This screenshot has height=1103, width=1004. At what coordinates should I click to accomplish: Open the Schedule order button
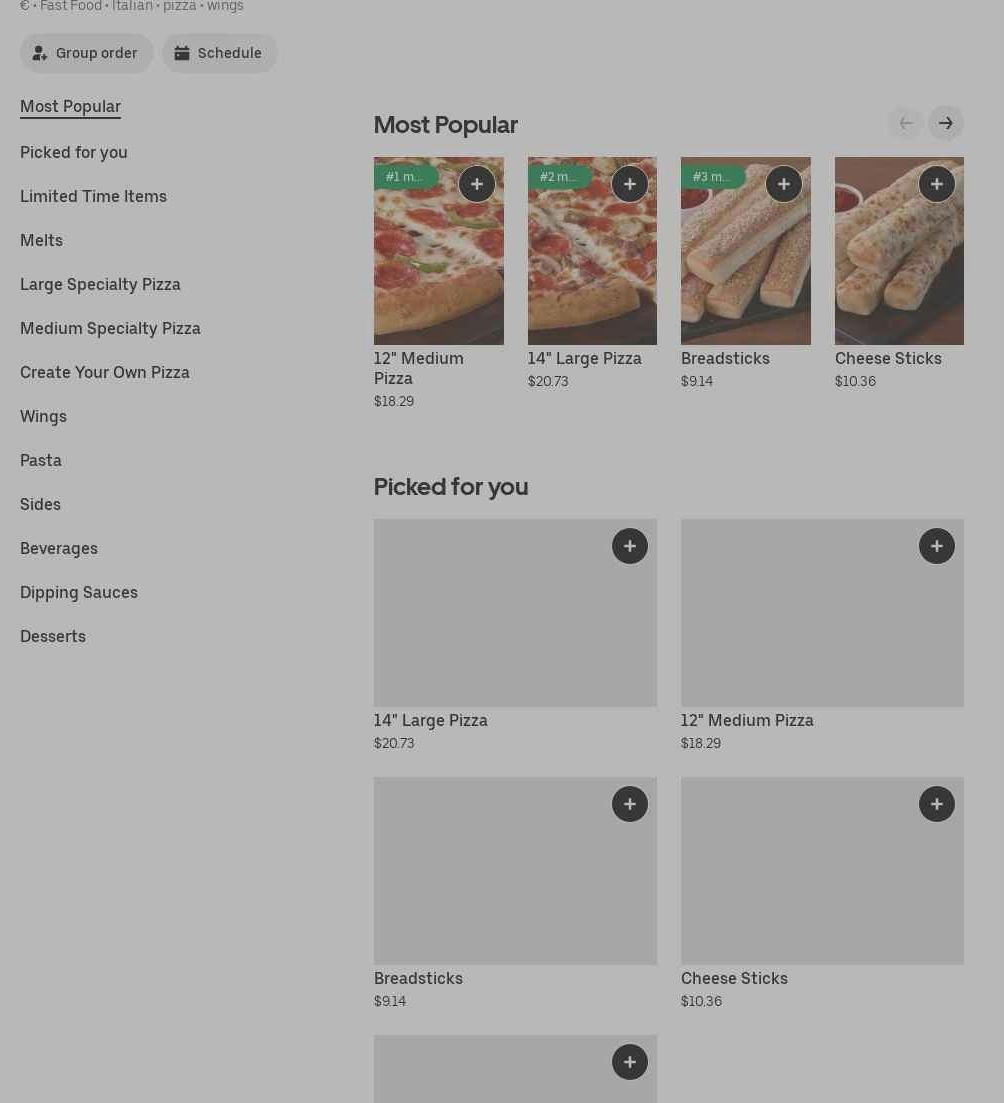pos(219,53)
